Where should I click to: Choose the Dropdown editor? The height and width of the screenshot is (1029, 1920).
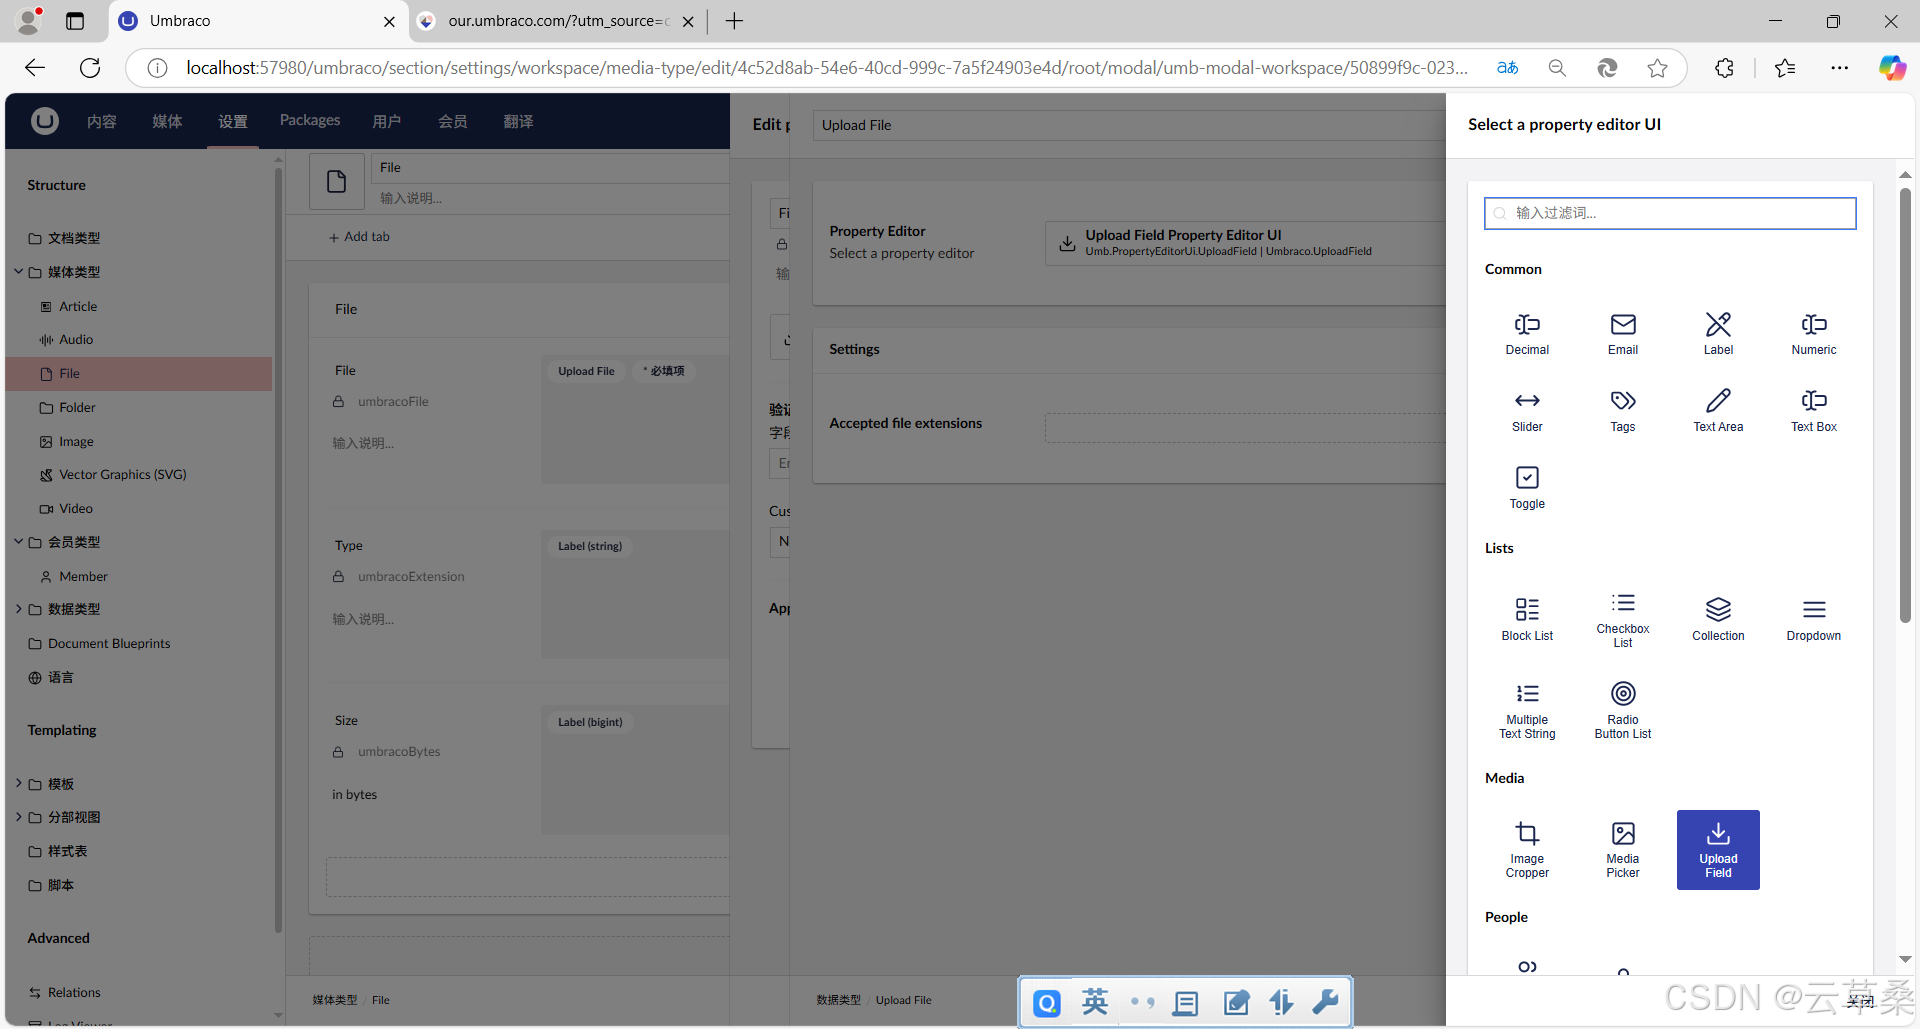coord(1814,620)
